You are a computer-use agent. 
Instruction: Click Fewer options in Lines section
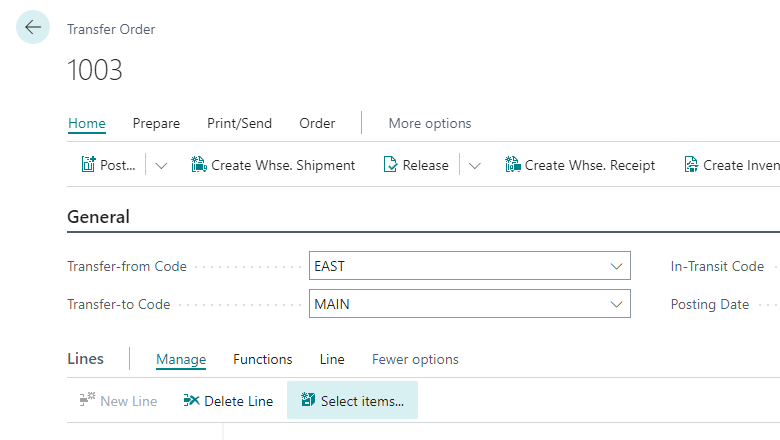[415, 359]
